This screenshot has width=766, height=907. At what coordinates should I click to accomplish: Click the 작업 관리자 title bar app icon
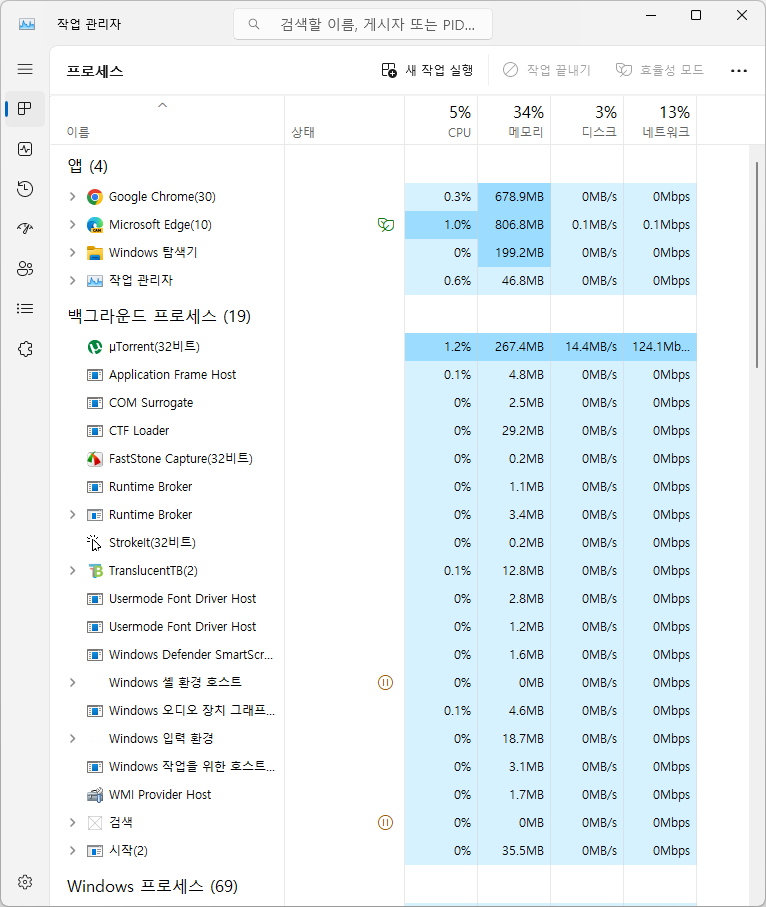27,24
